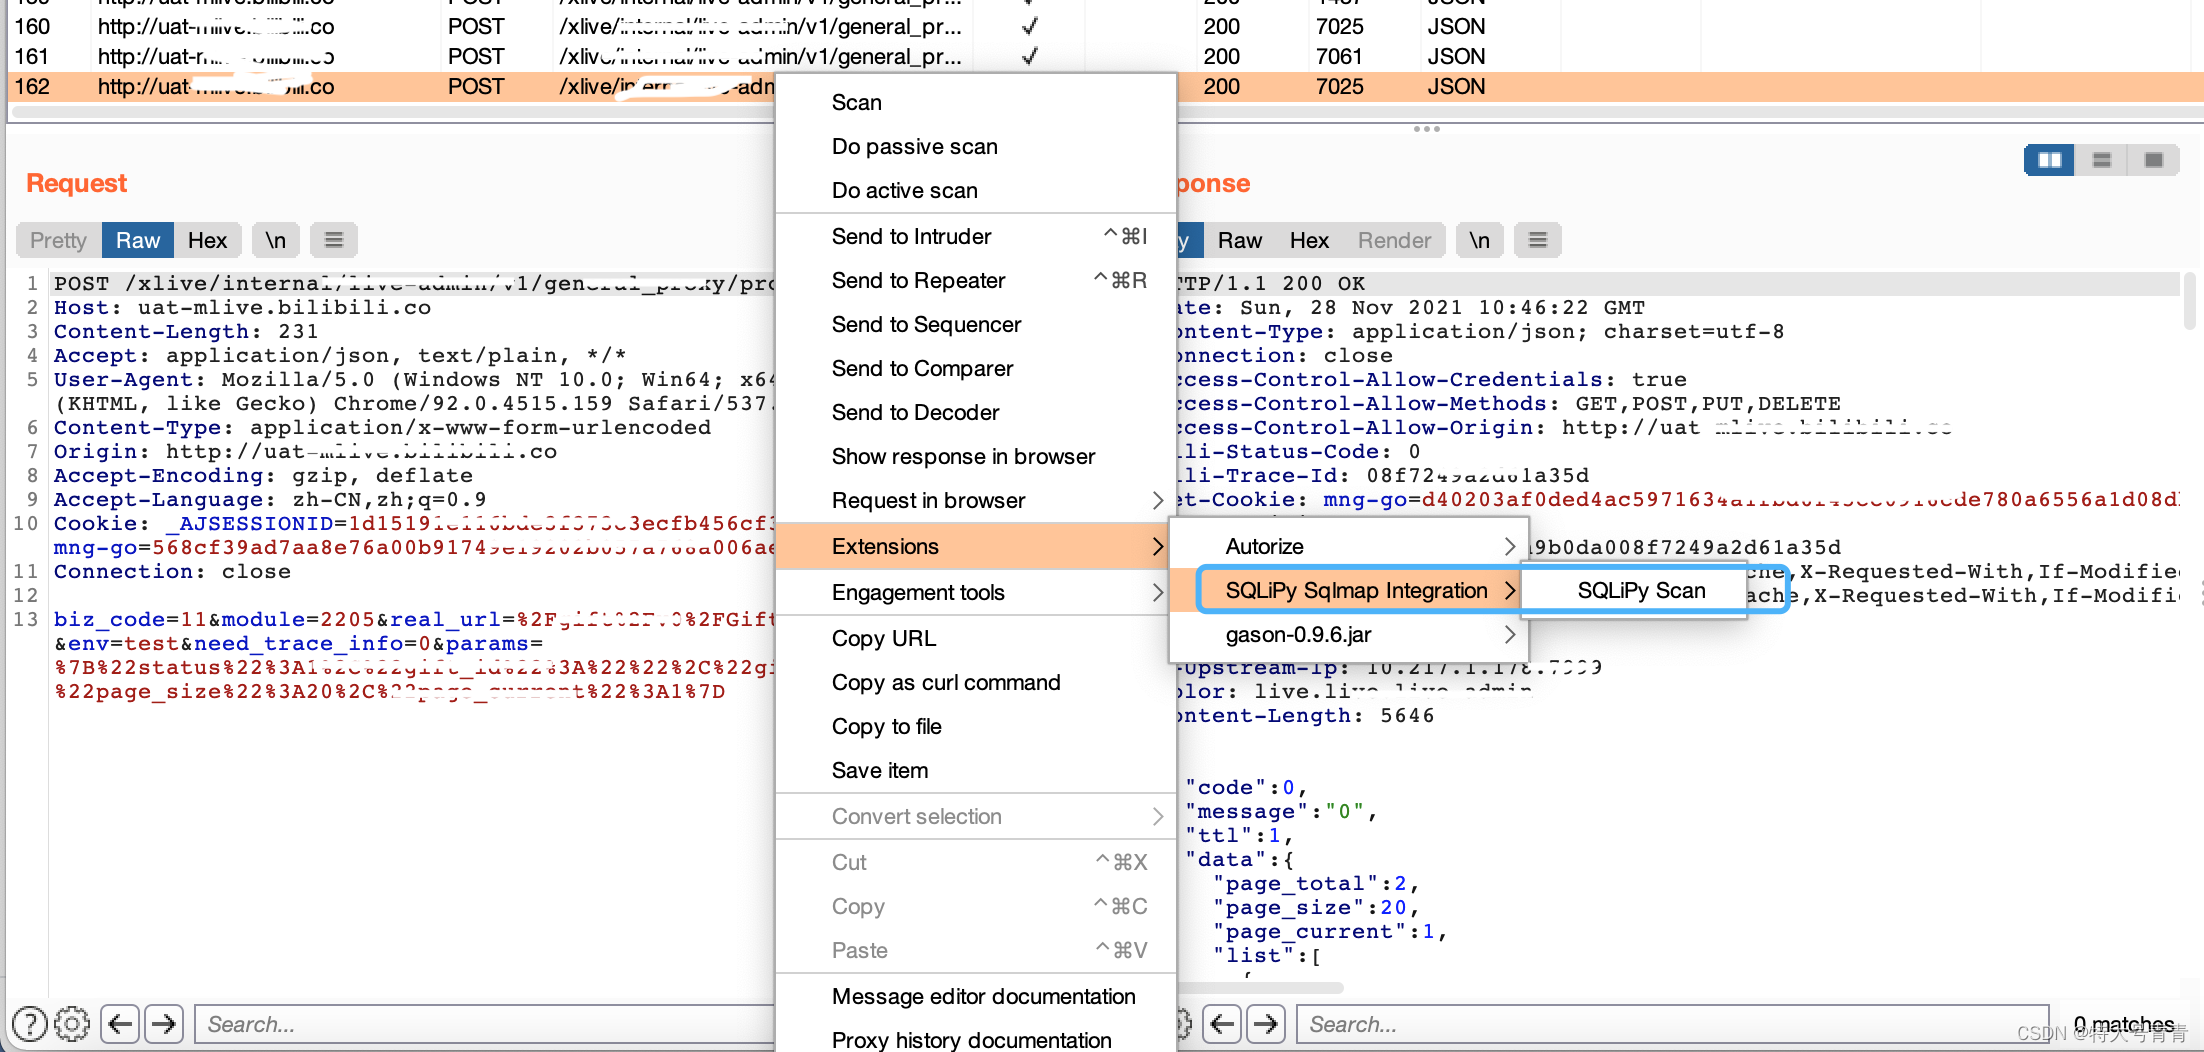Choose Scan from the context menu
This screenshot has height=1052, width=2204.
pos(975,102)
